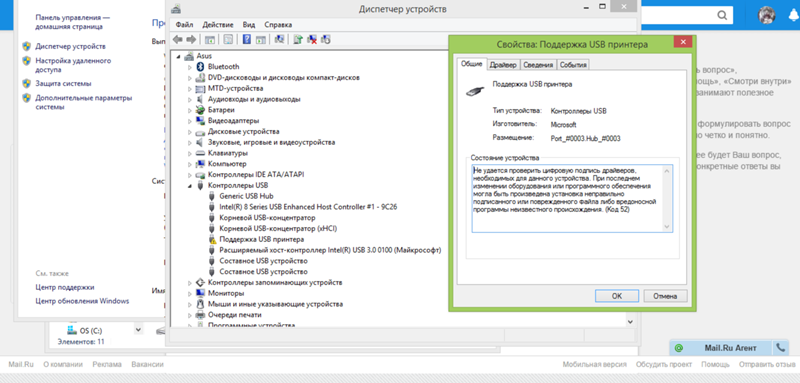Viewport: 800px width, 383px height.
Task: Open the Справка menu
Action: (x=278, y=24)
